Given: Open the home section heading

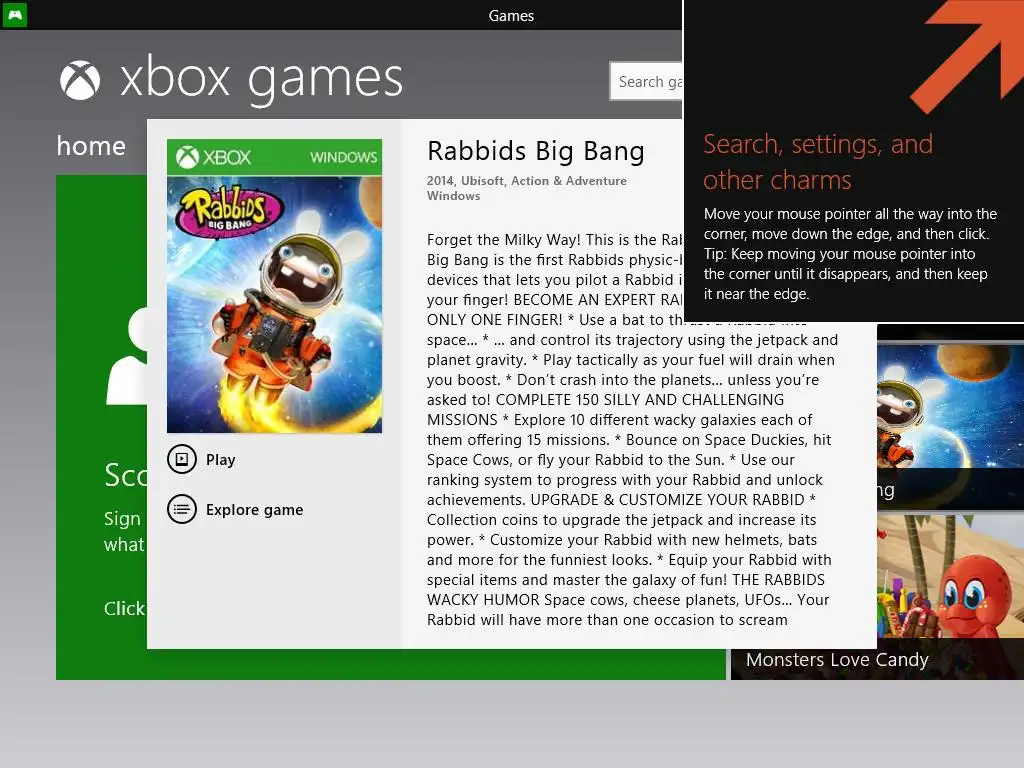Looking at the screenshot, I should (x=91, y=146).
